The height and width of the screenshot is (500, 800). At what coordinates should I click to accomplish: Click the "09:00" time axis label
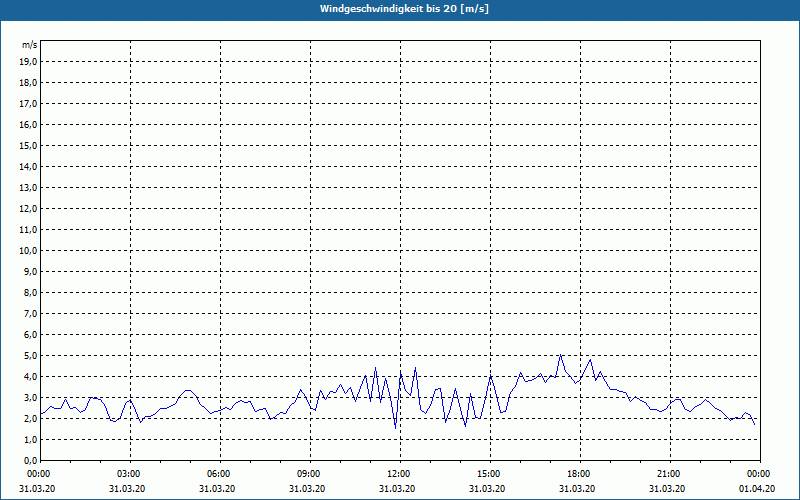coord(311,474)
